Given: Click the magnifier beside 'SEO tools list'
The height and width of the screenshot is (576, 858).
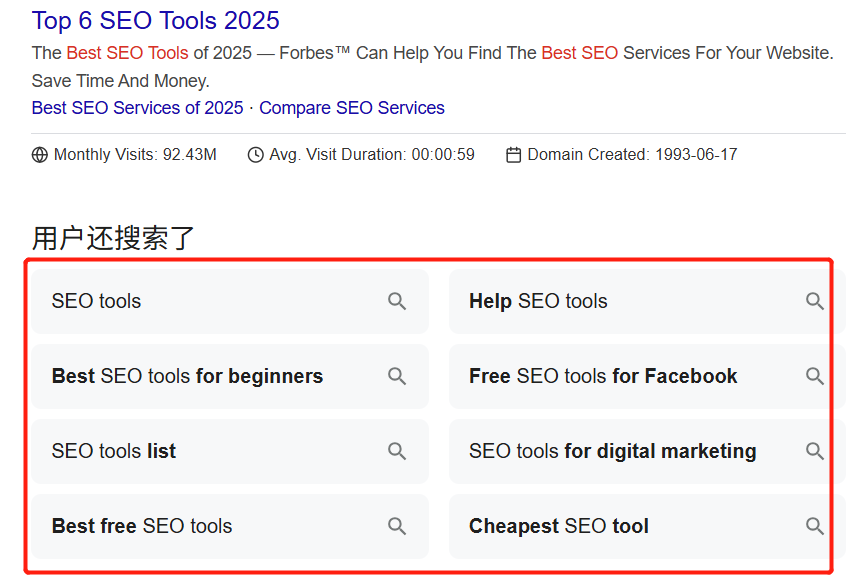Looking at the screenshot, I should point(397,451).
